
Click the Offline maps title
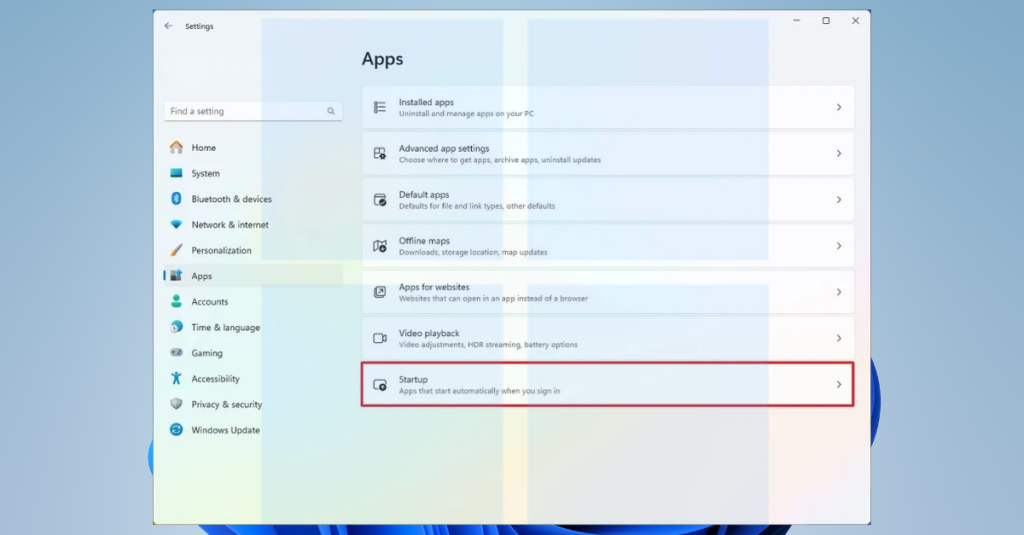424,240
